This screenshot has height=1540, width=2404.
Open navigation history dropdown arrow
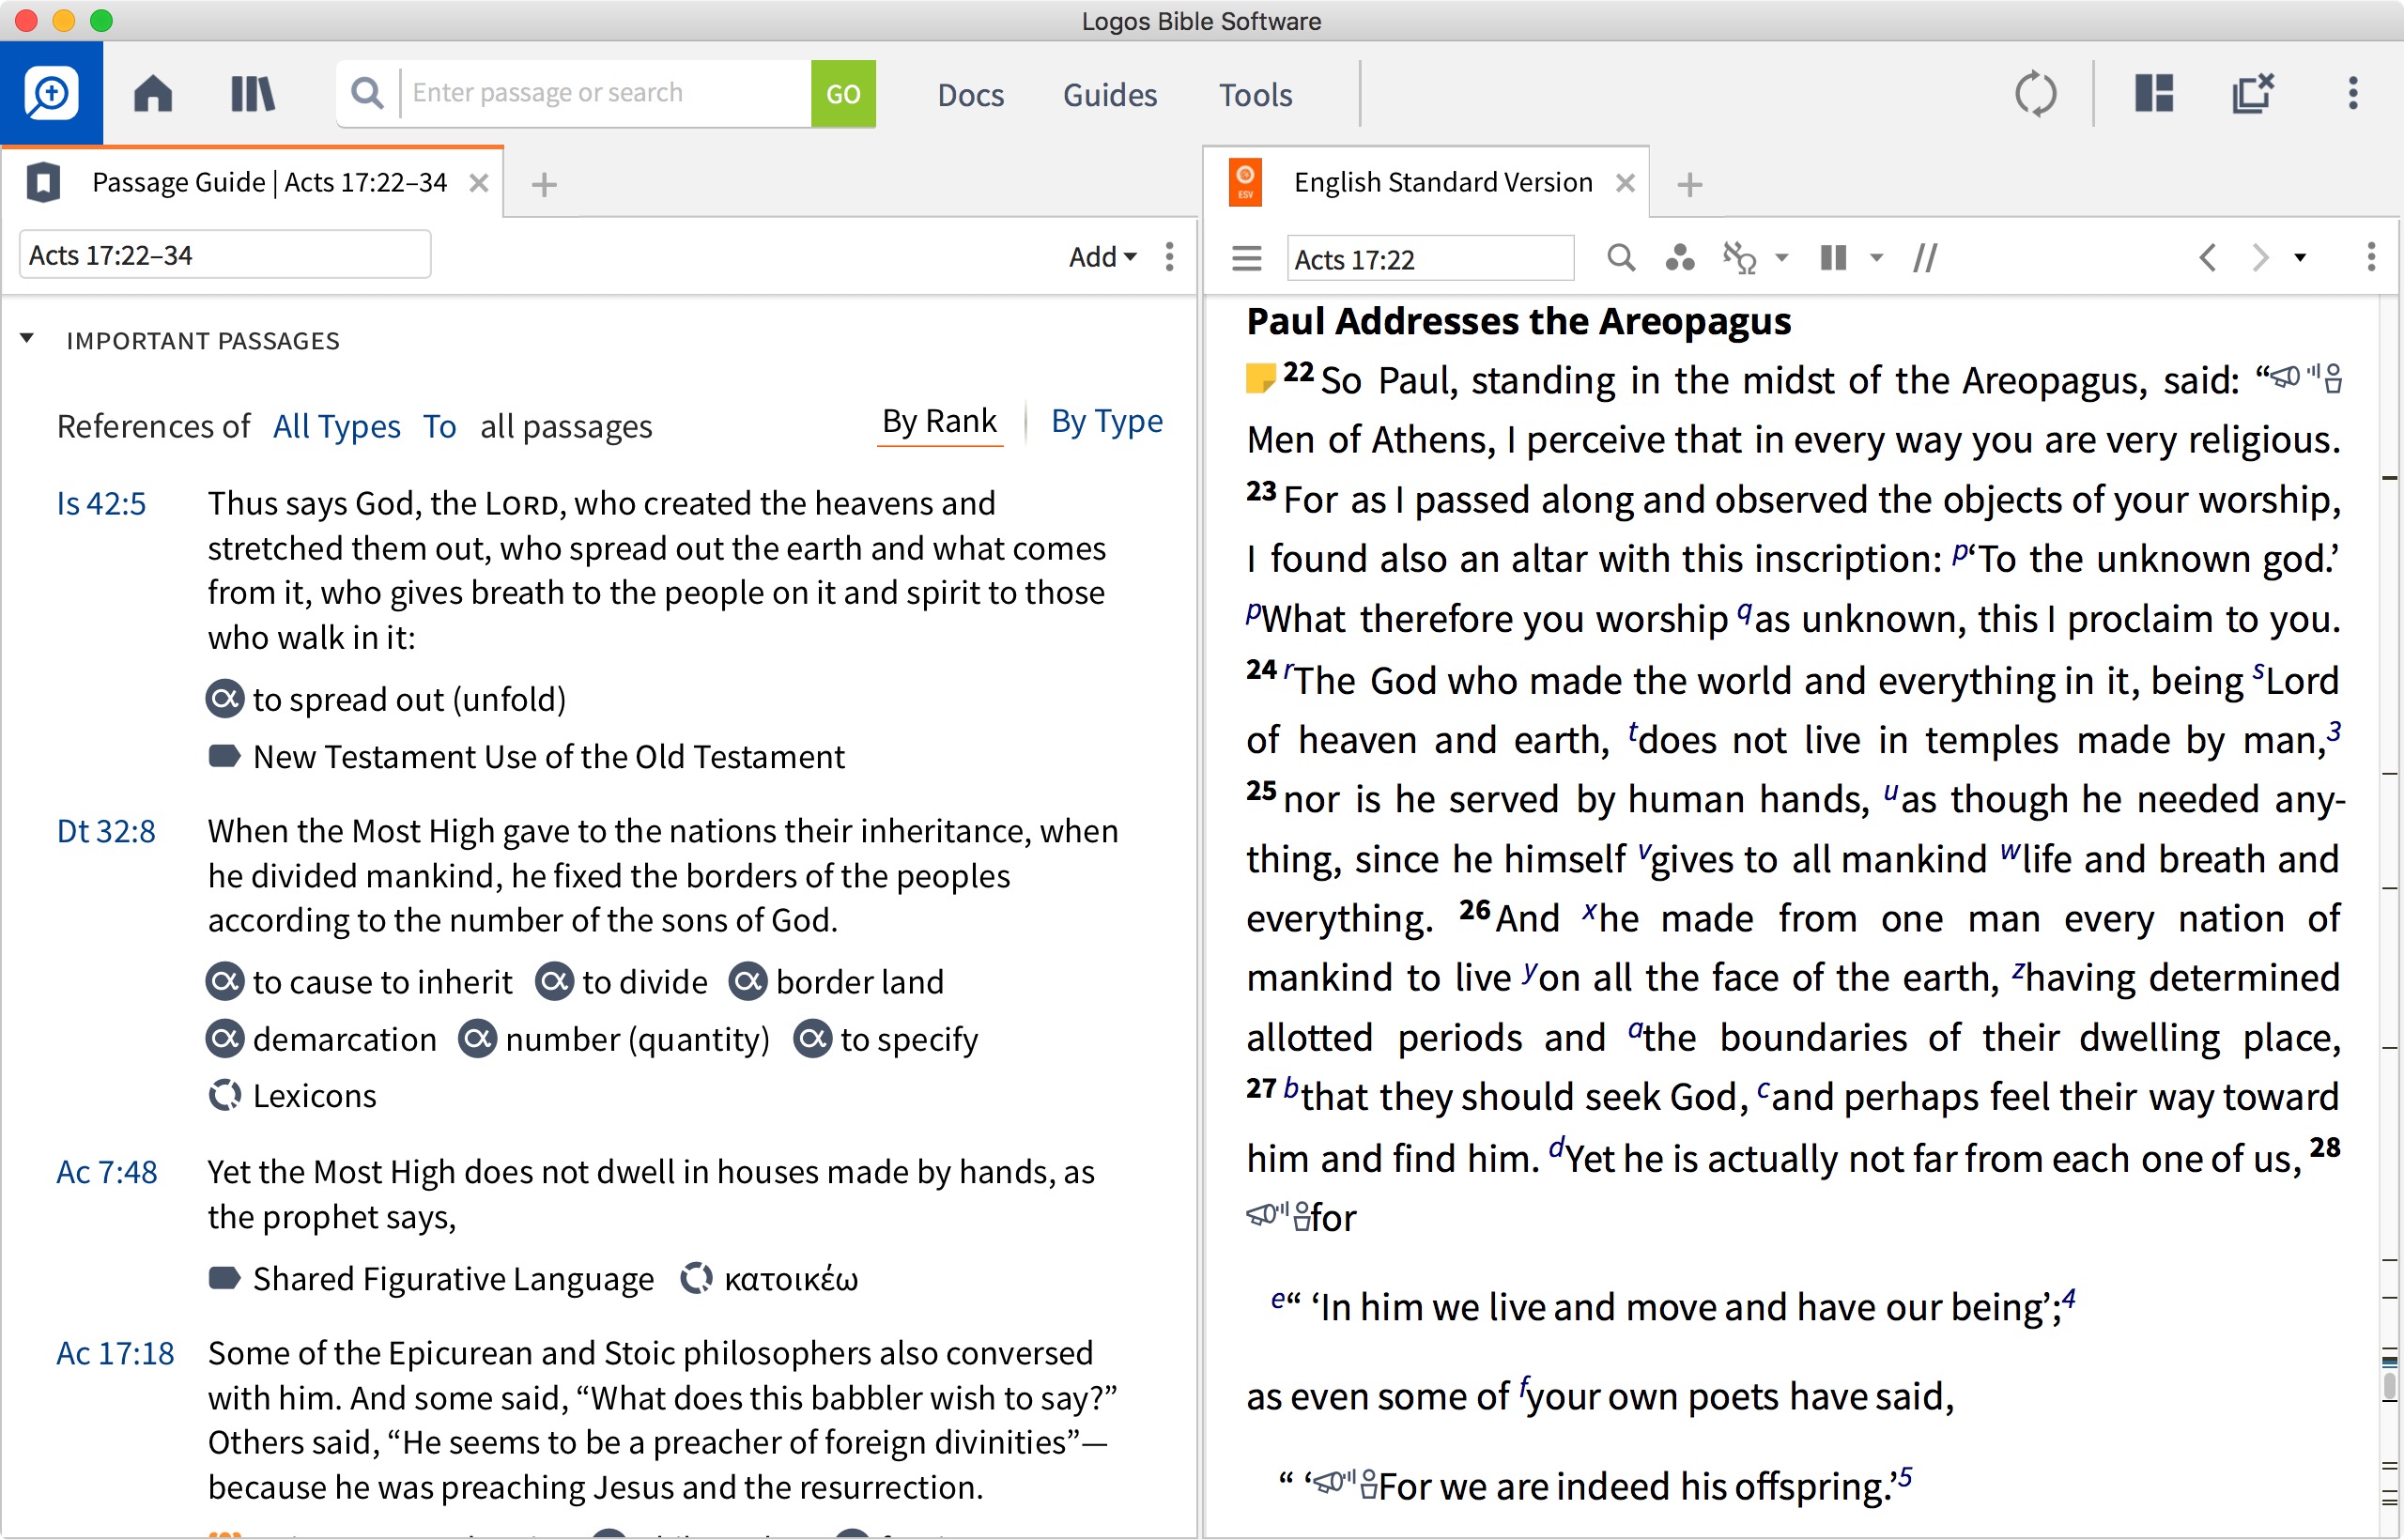(x=2299, y=259)
